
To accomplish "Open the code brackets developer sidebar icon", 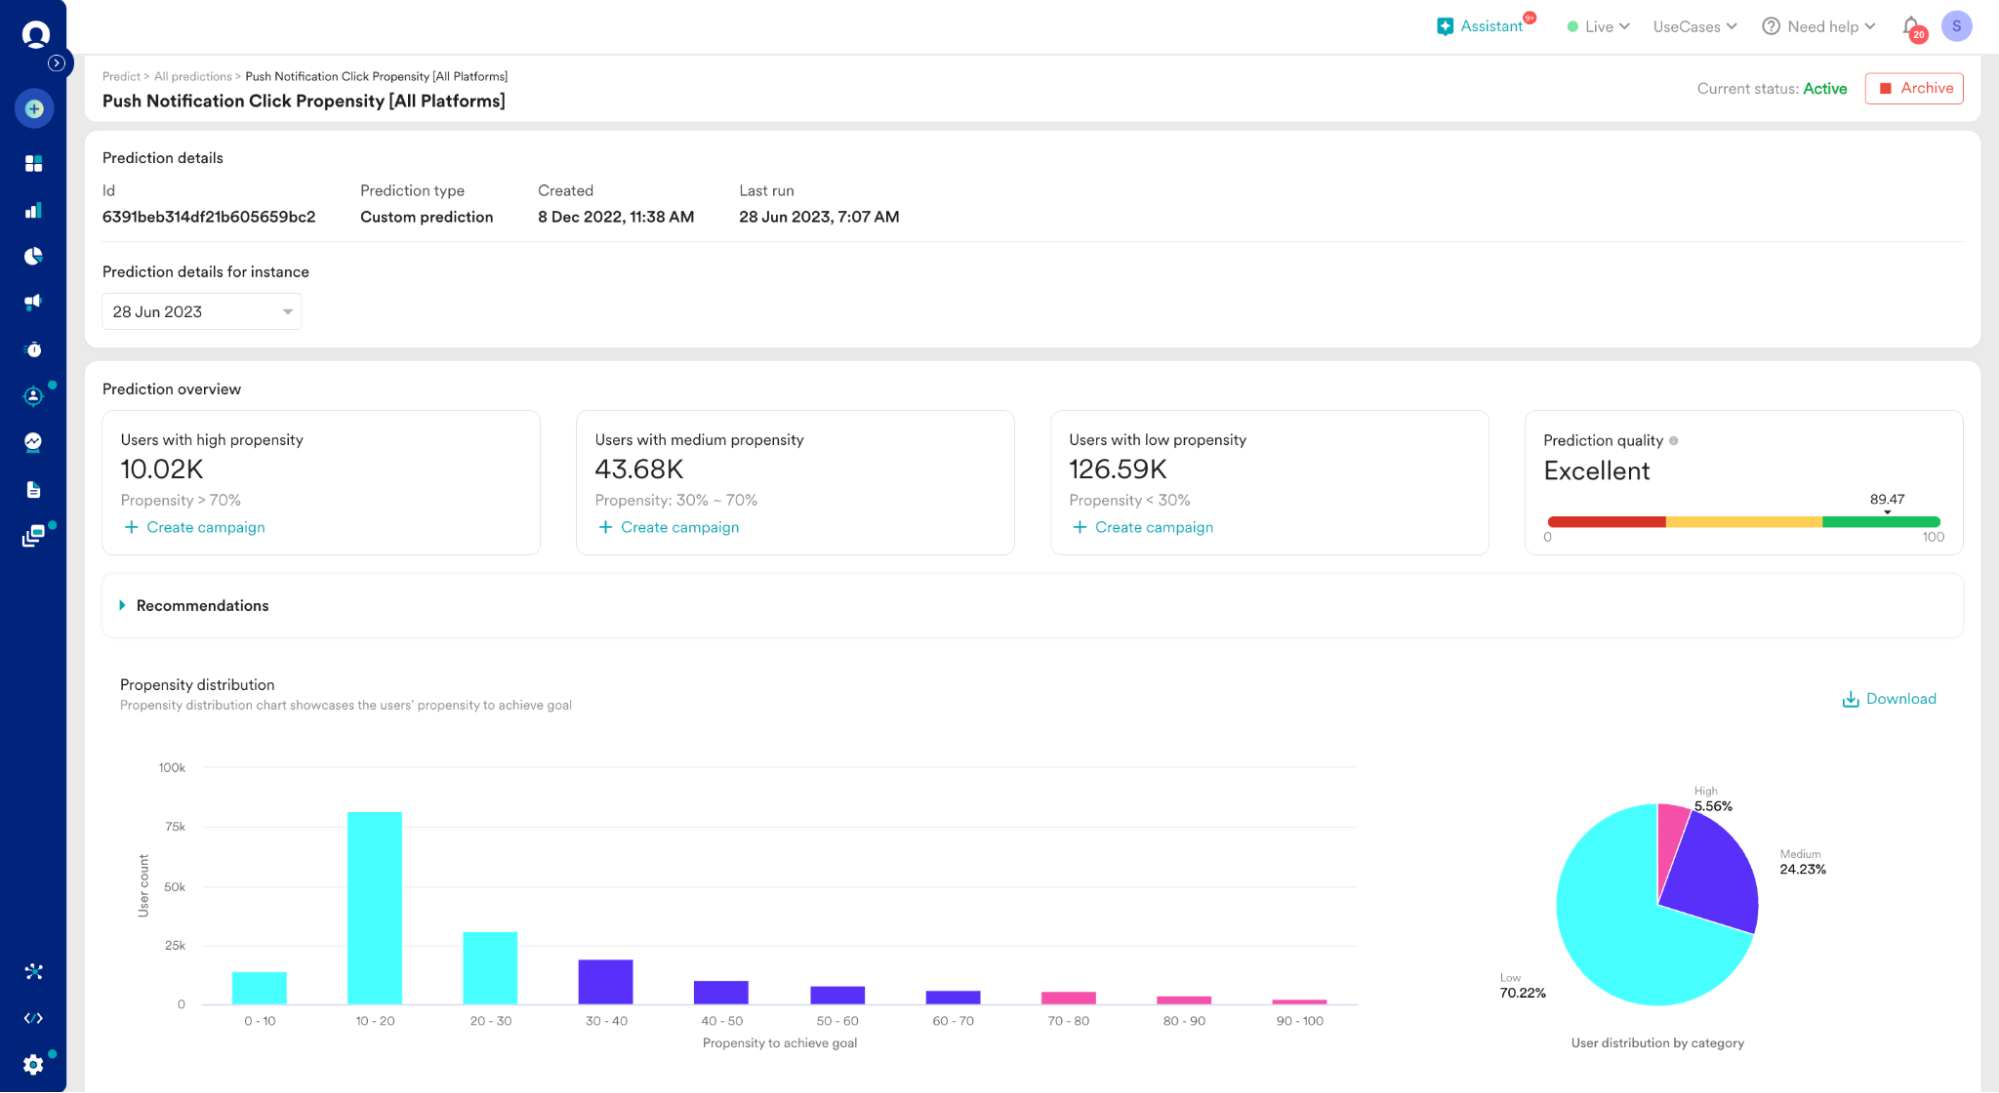I will (x=34, y=1018).
